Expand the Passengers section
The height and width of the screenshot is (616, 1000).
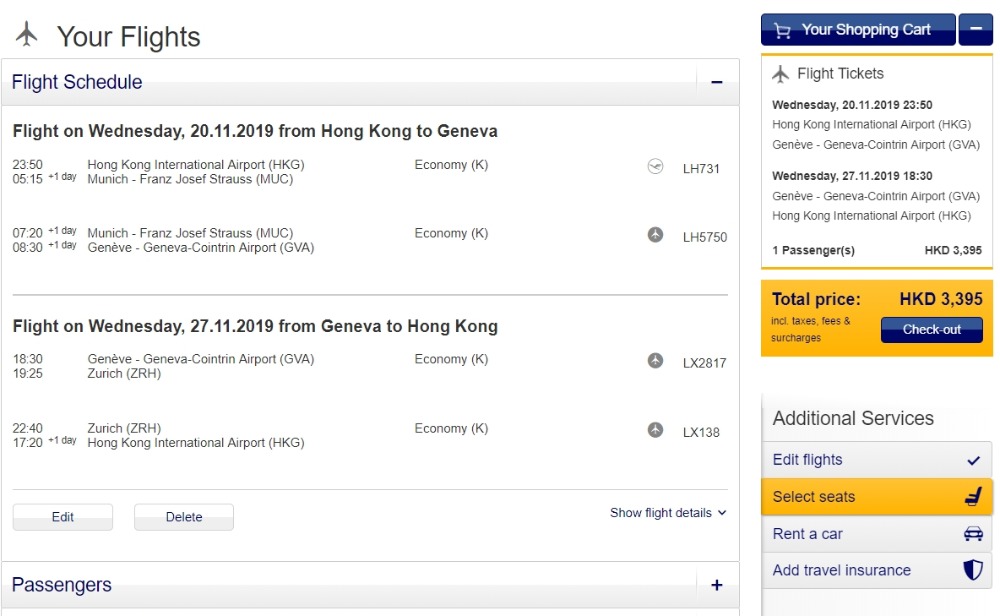tap(716, 586)
